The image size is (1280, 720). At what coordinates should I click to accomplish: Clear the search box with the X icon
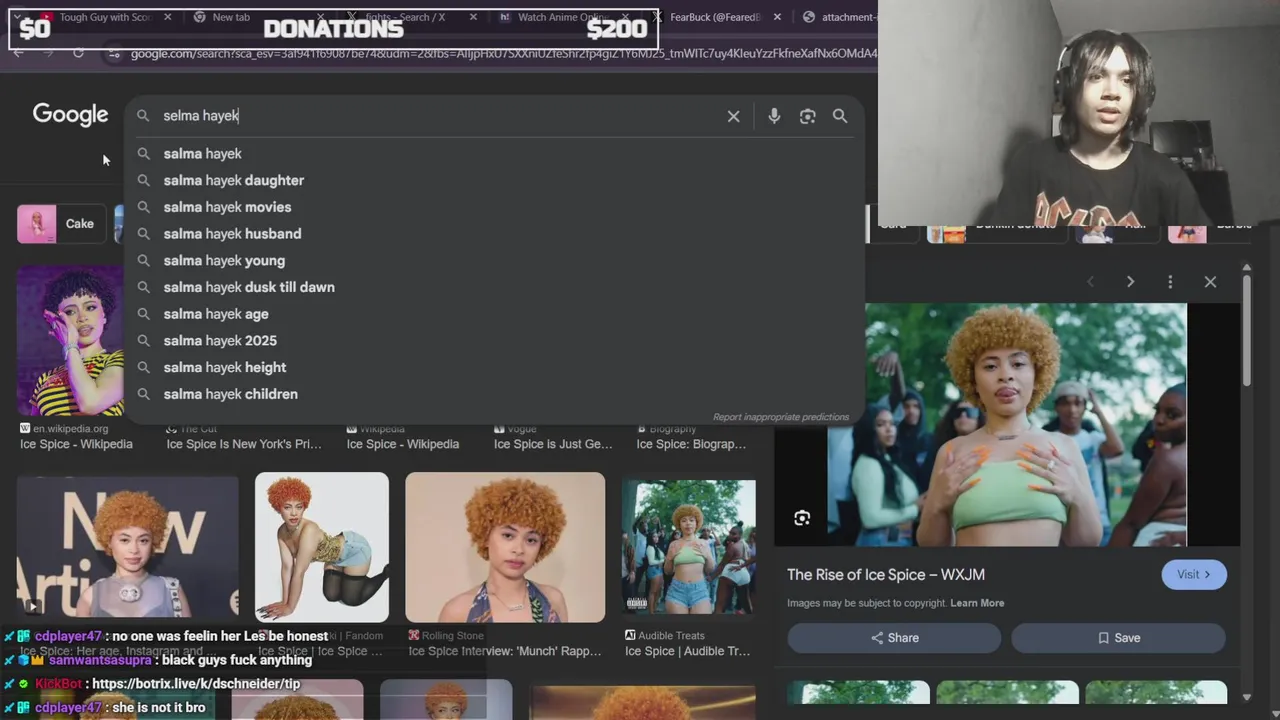733,116
